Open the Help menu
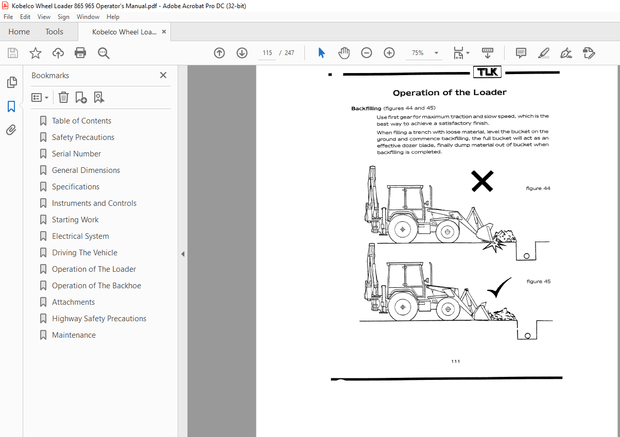Image resolution: width=620 pixels, height=437 pixels. (113, 17)
